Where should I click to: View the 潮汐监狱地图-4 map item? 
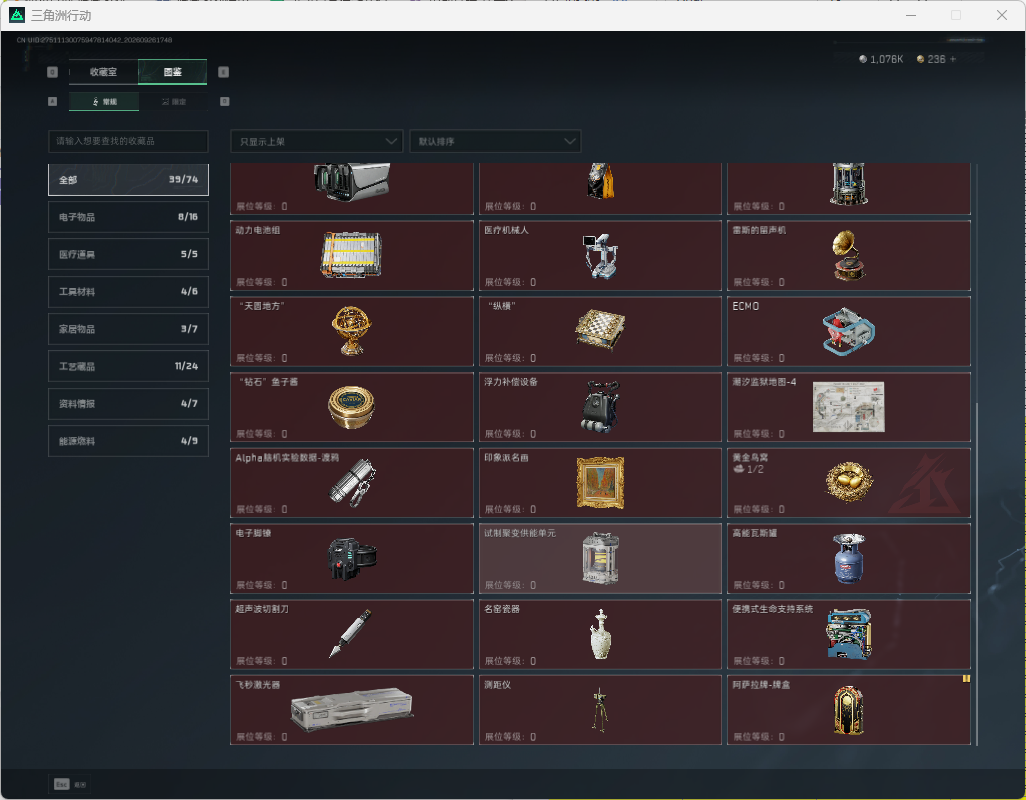pos(849,407)
